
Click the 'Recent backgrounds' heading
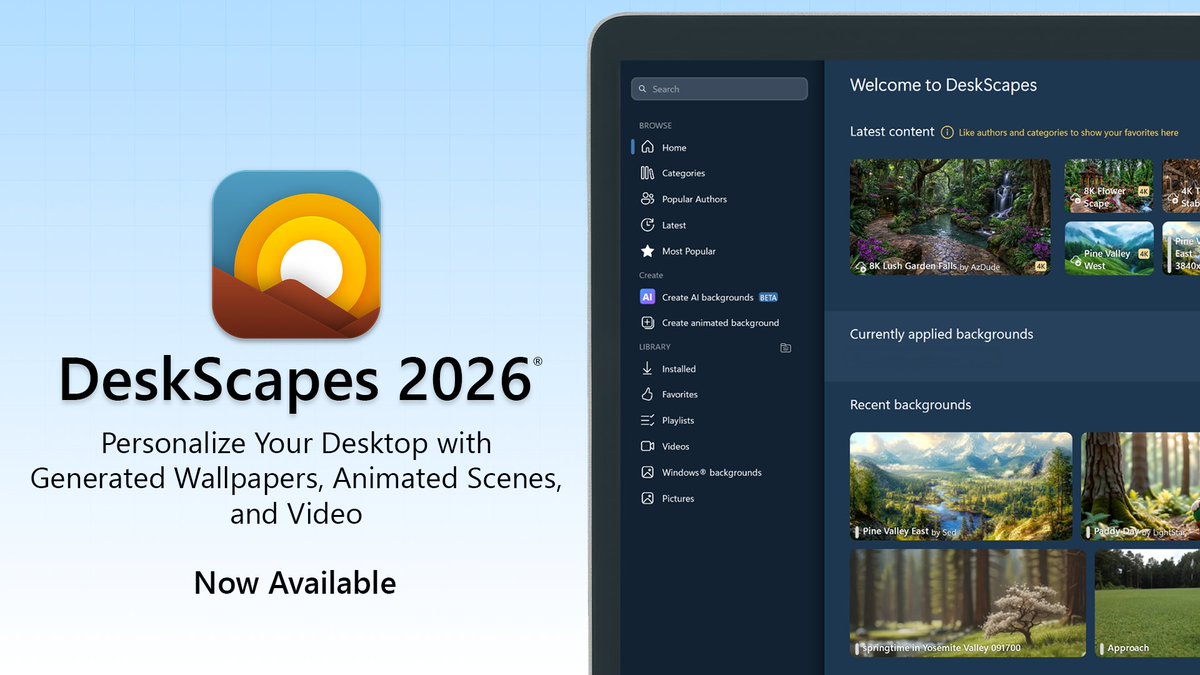click(910, 405)
